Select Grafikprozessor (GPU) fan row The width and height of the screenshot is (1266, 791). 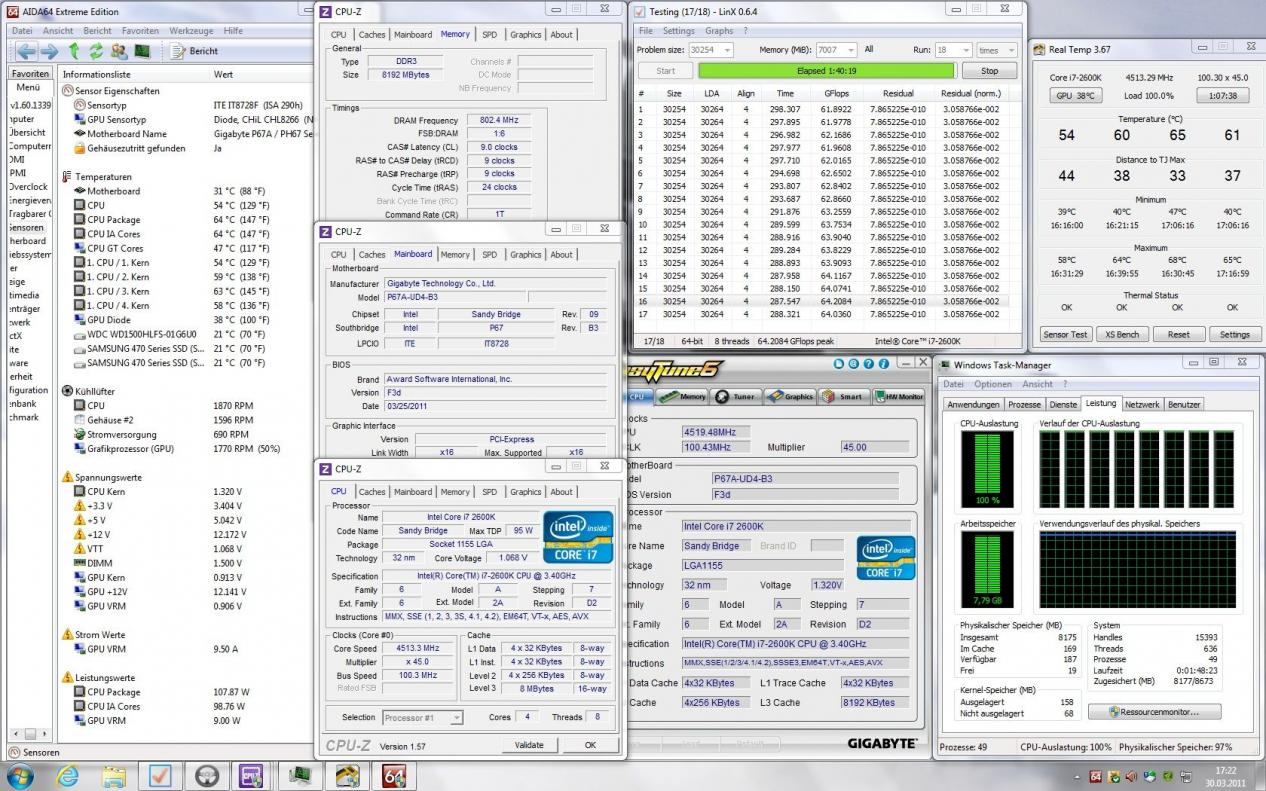(x=190, y=449)
